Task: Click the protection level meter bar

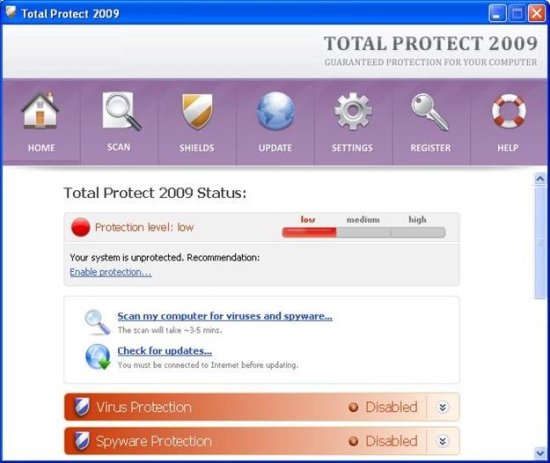Action: point(364,232)
